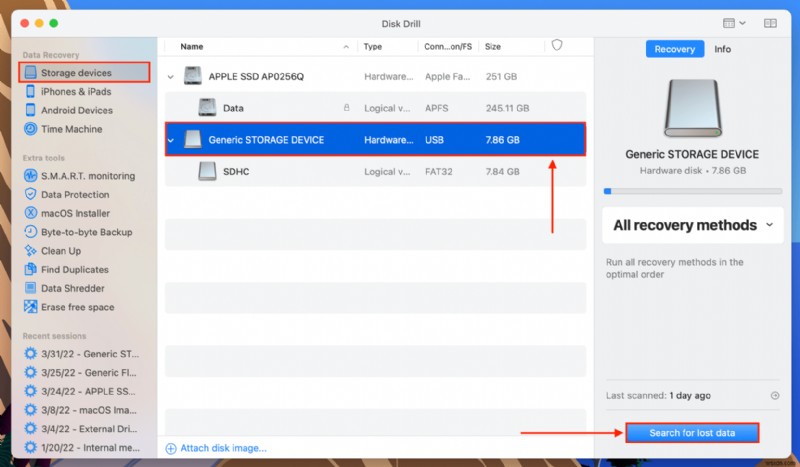This screenshot has height=467, width=800.
Task: Open Data Protection shield icon
Action: tap(31, 194)
